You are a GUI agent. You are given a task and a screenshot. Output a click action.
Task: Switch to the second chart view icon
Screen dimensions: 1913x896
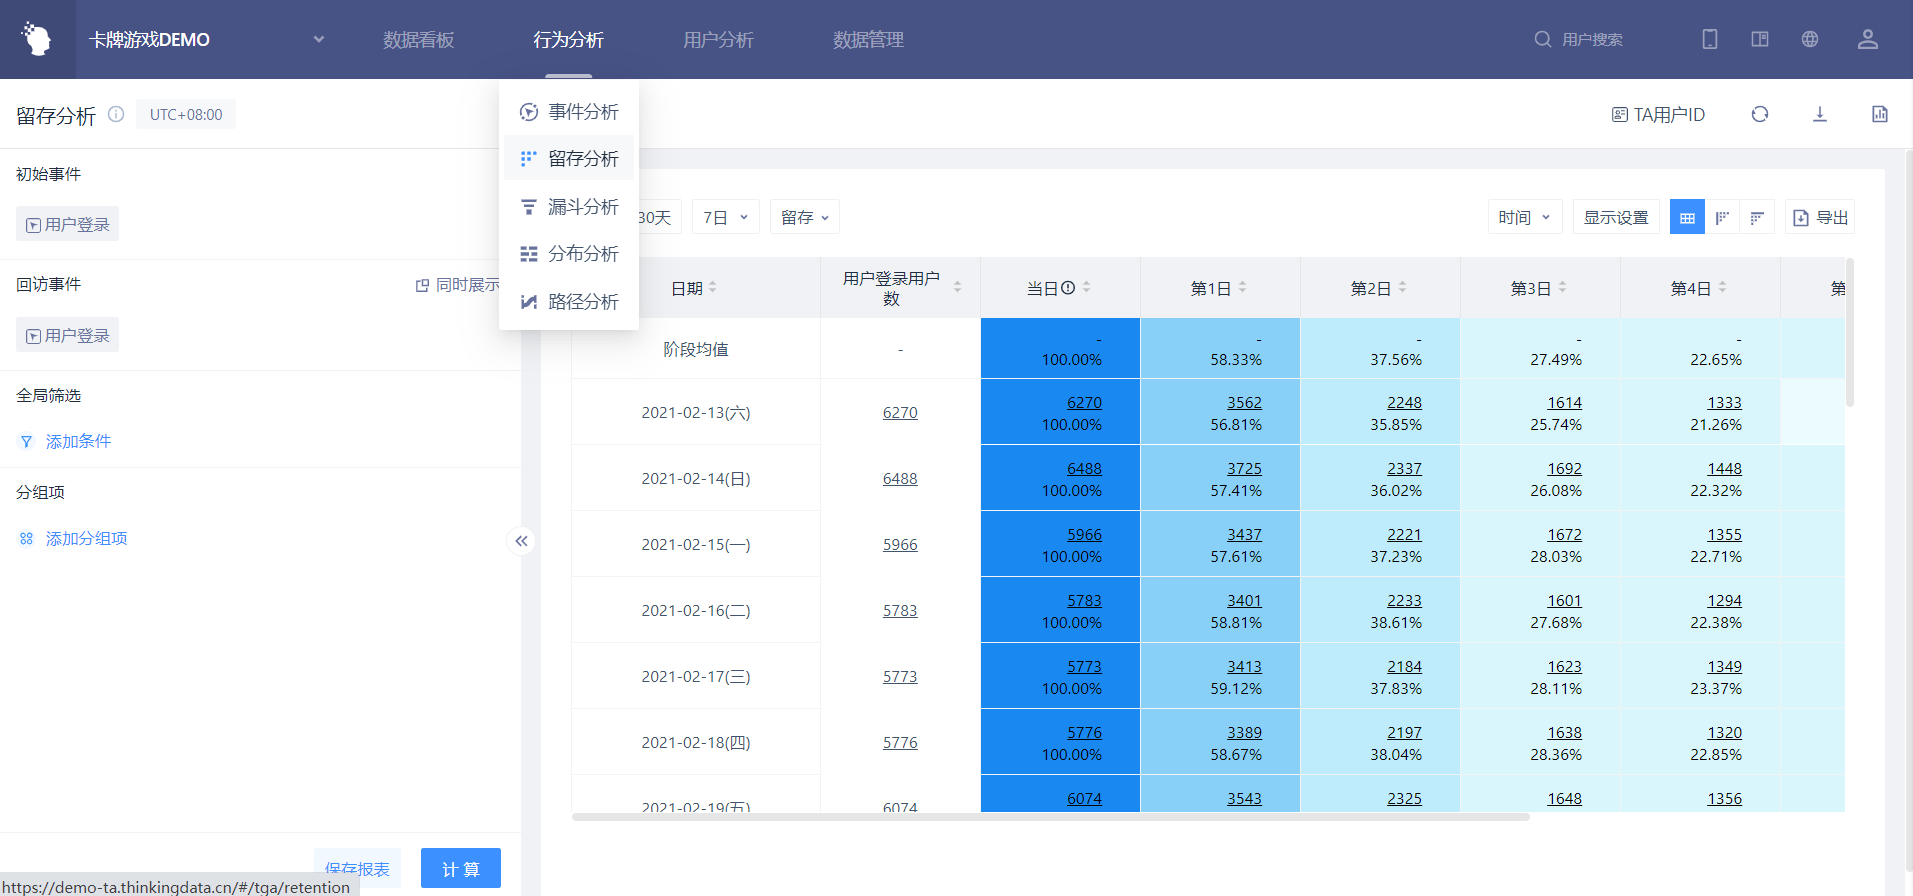click(1722, 217)
